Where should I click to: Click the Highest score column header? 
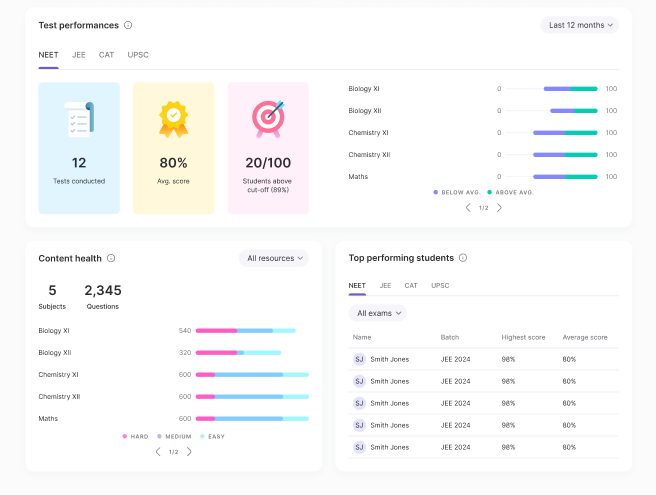(523, 337)
